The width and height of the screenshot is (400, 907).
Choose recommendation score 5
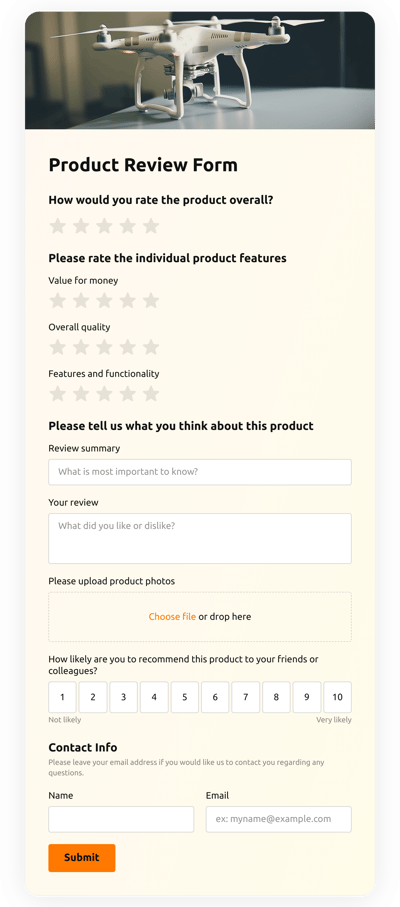[185, 697]
